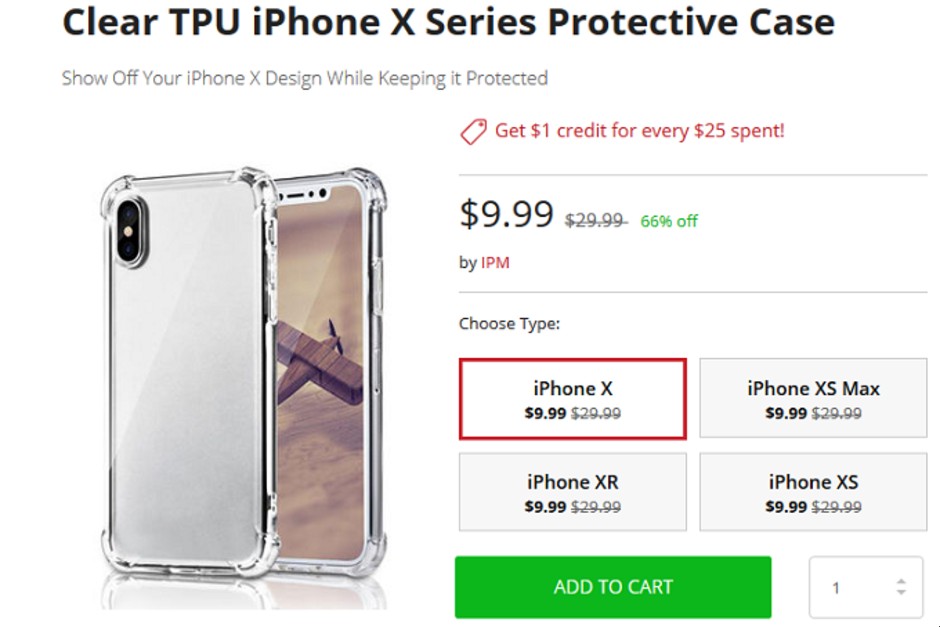
Task: Click the "Get $1 credit" promo text
Action: tap(640, 131)
